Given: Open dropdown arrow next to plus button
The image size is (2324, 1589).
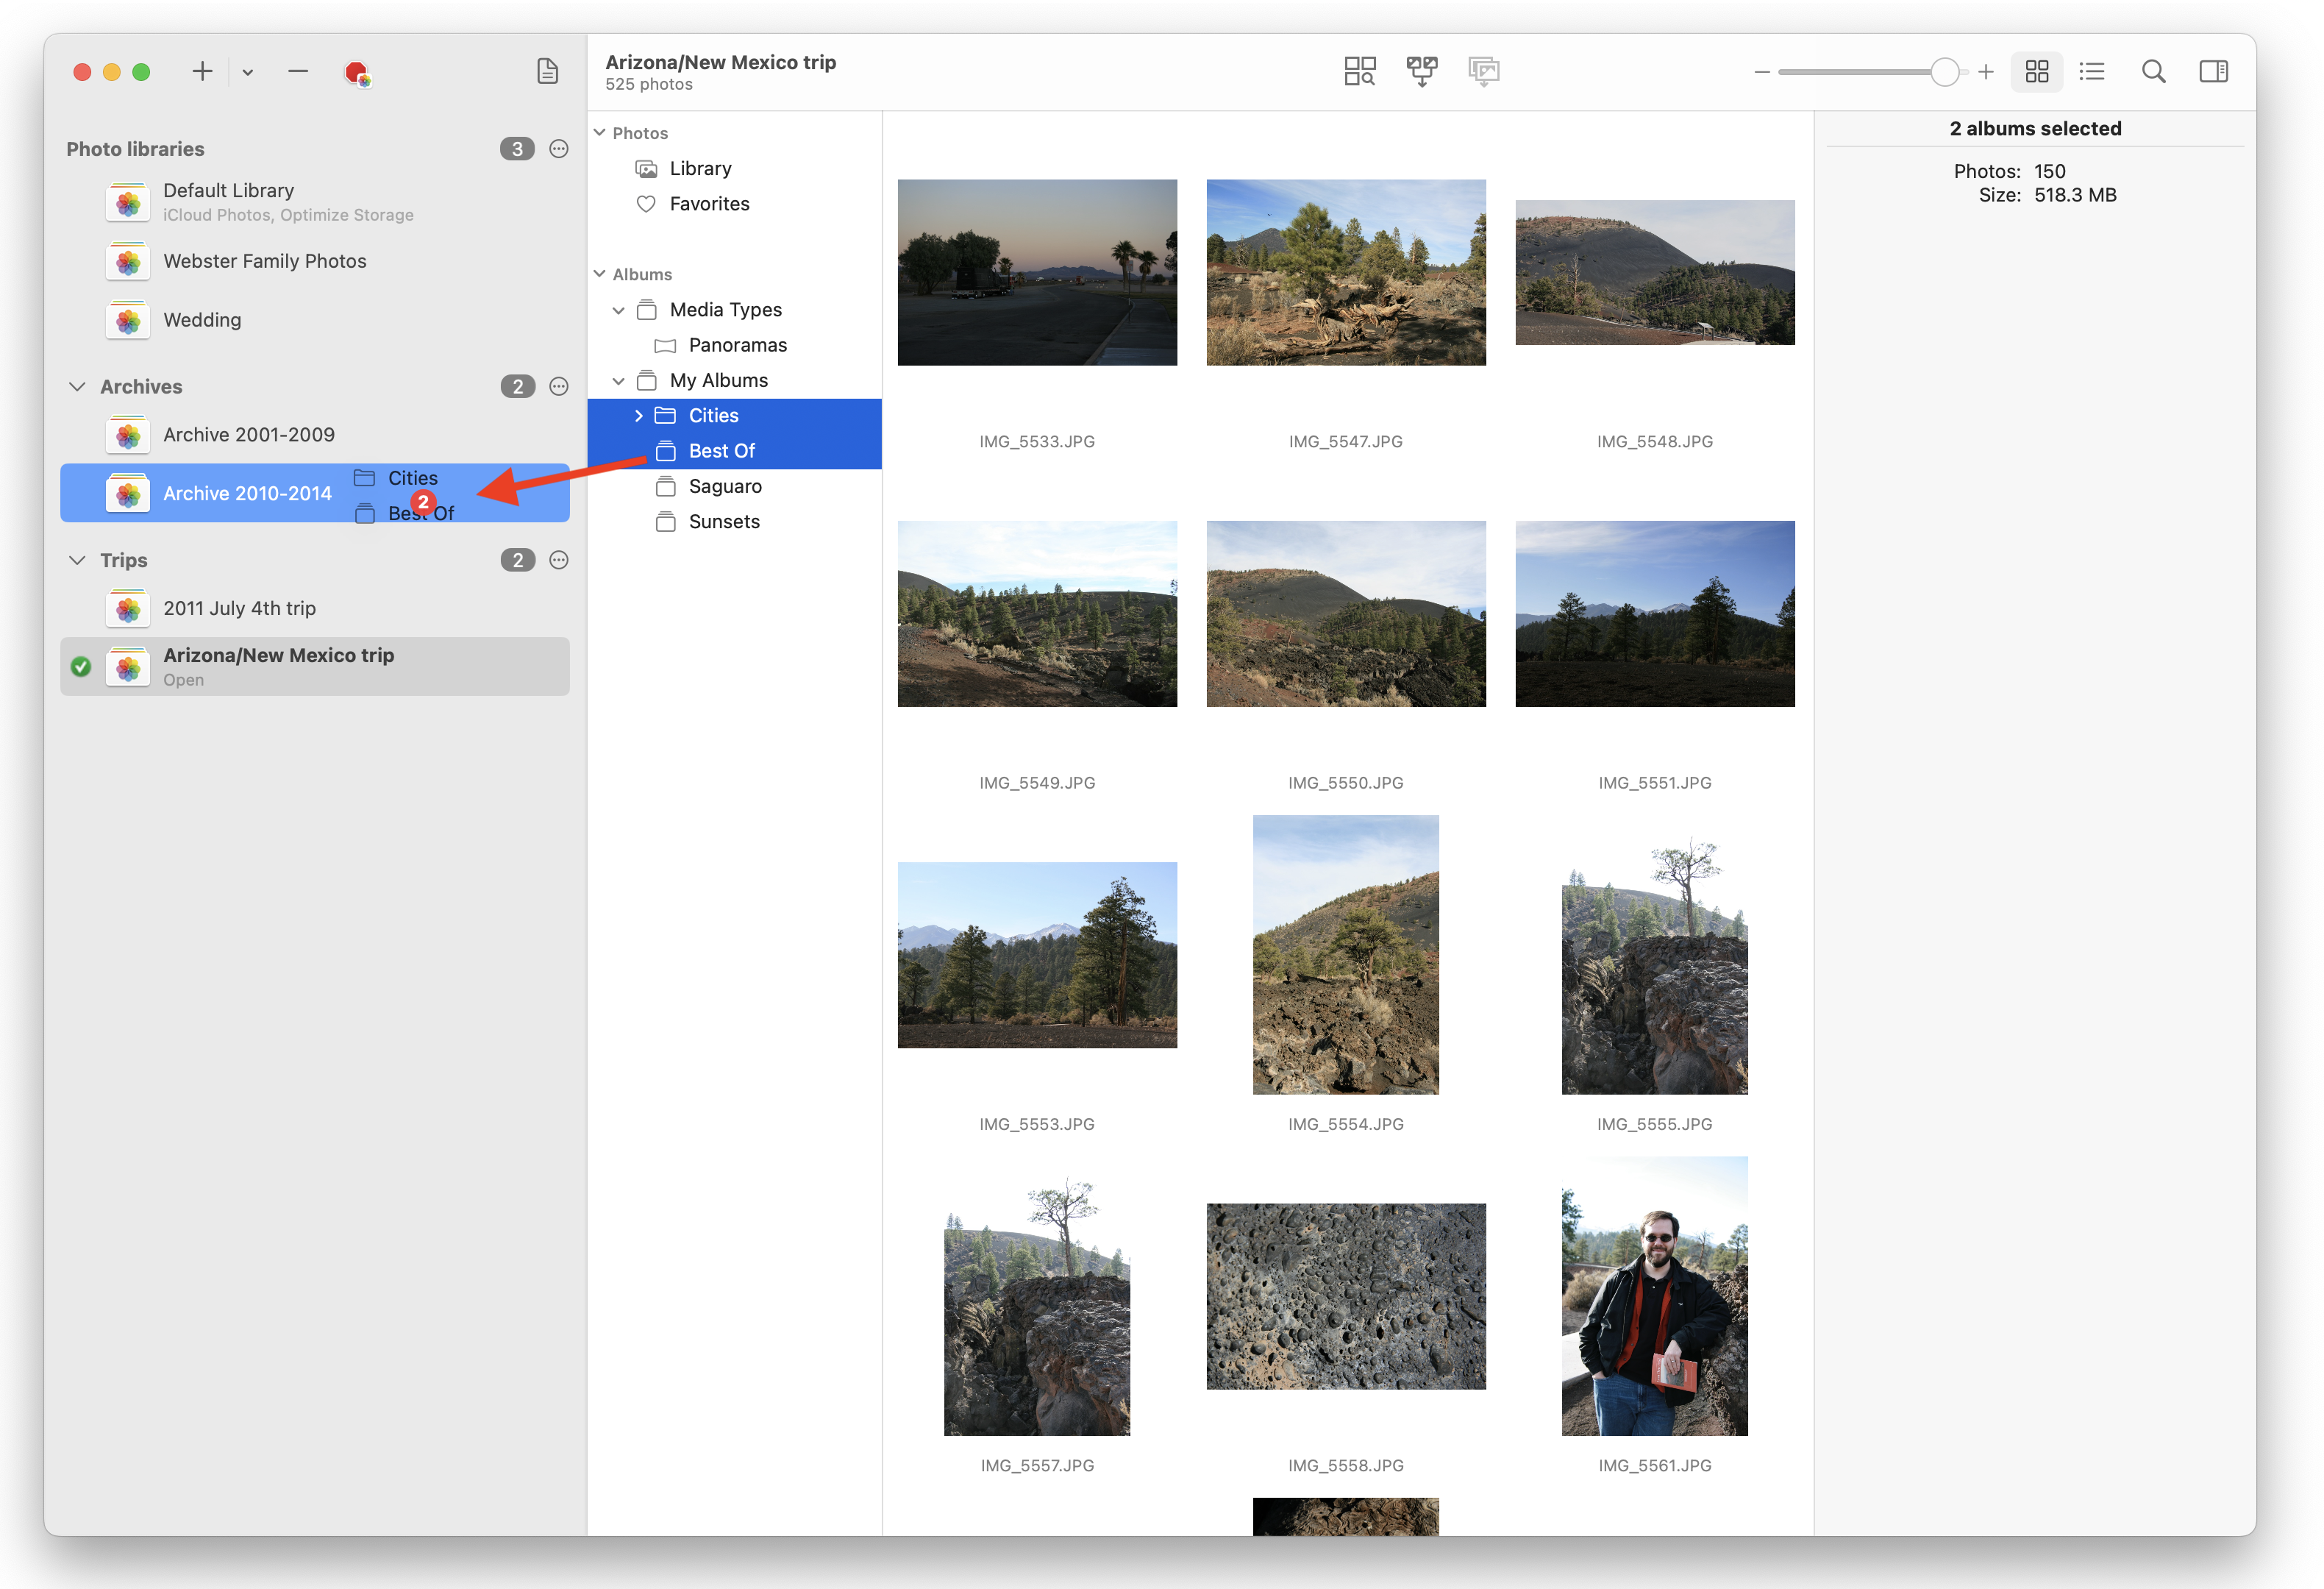Looking at the screenshot, I should click(x=247, y=72).
